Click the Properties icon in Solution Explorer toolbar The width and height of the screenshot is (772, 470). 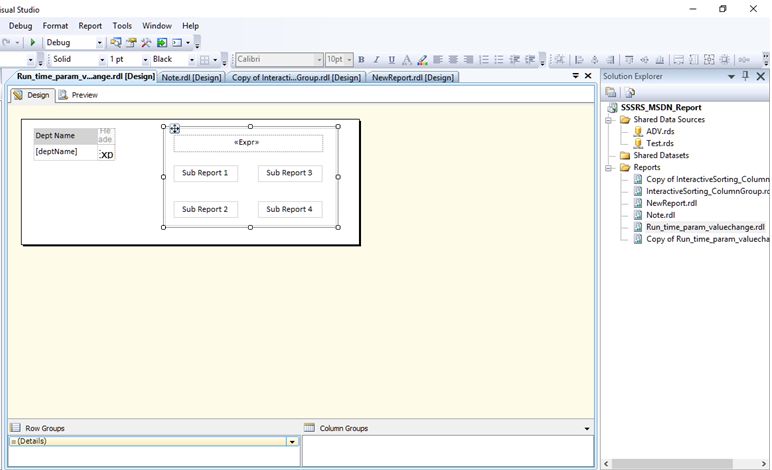pyautogui.click(x=611, y=92)
